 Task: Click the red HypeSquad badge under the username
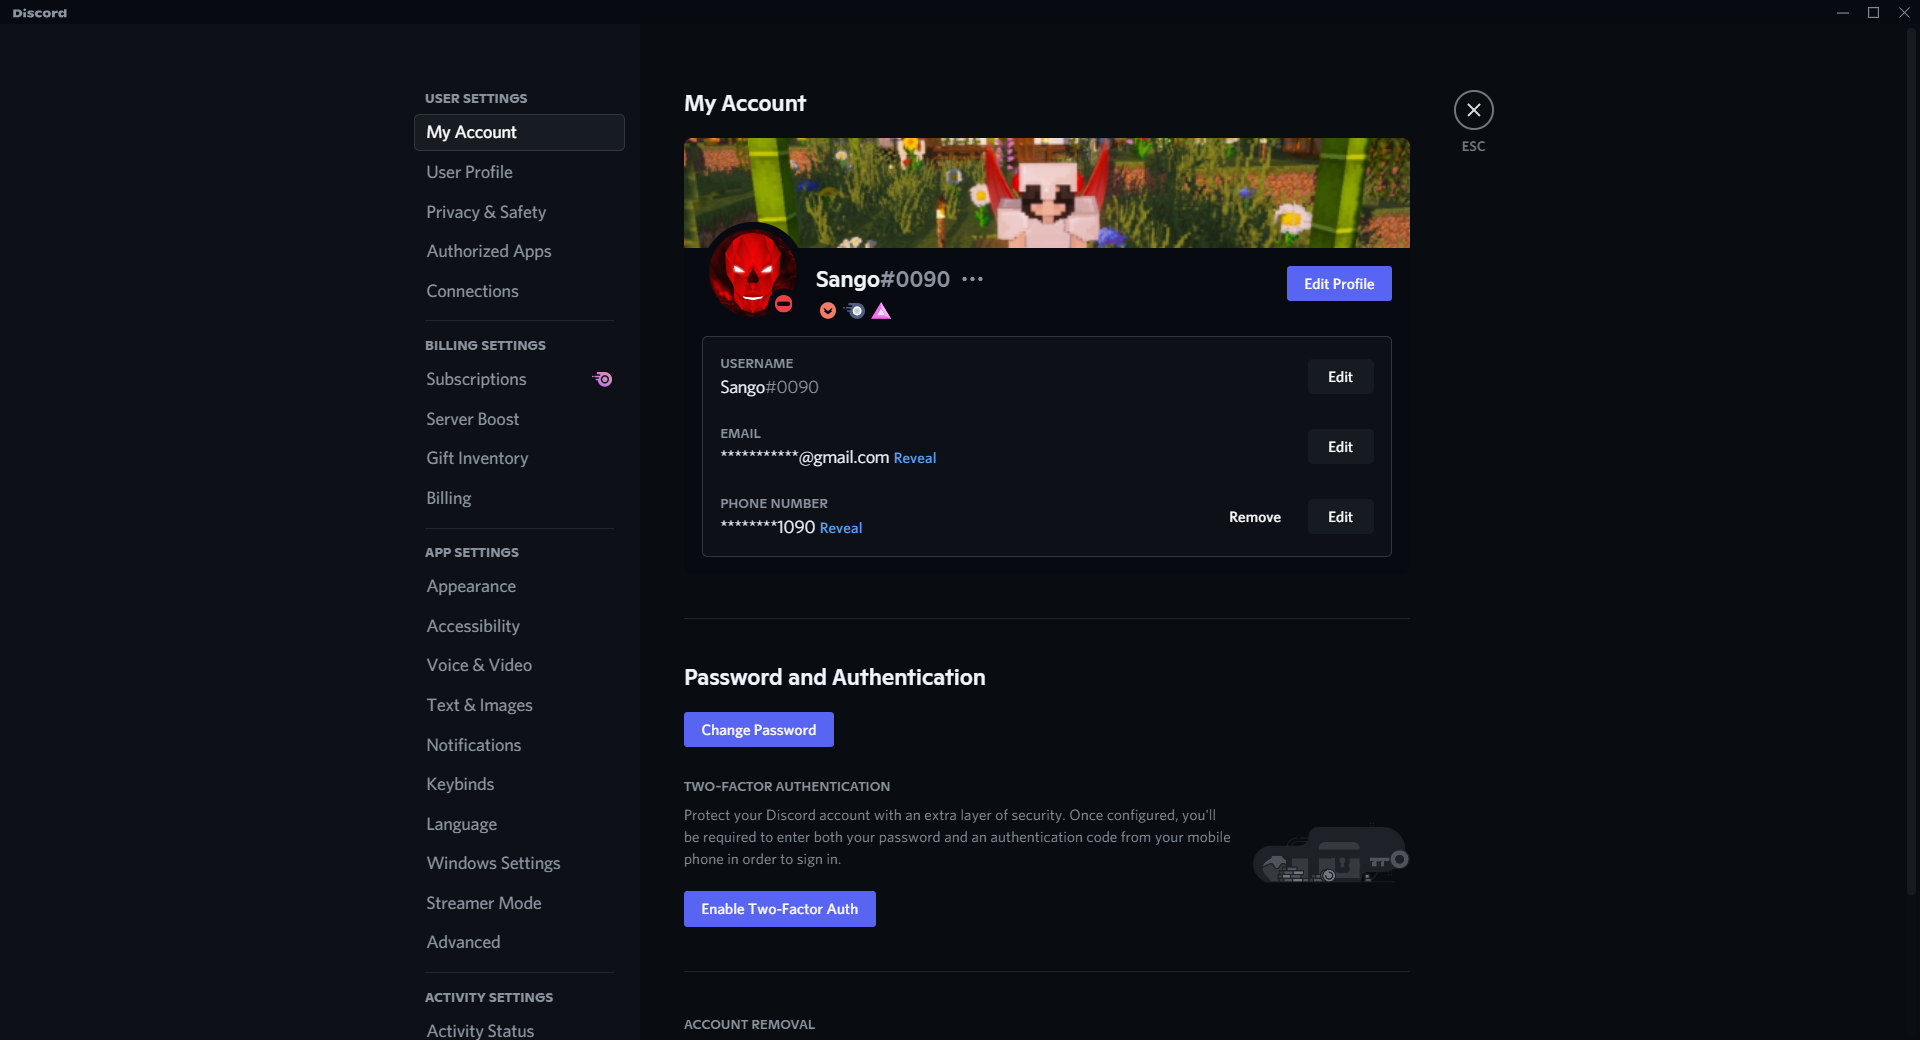(x=827, y=311)
